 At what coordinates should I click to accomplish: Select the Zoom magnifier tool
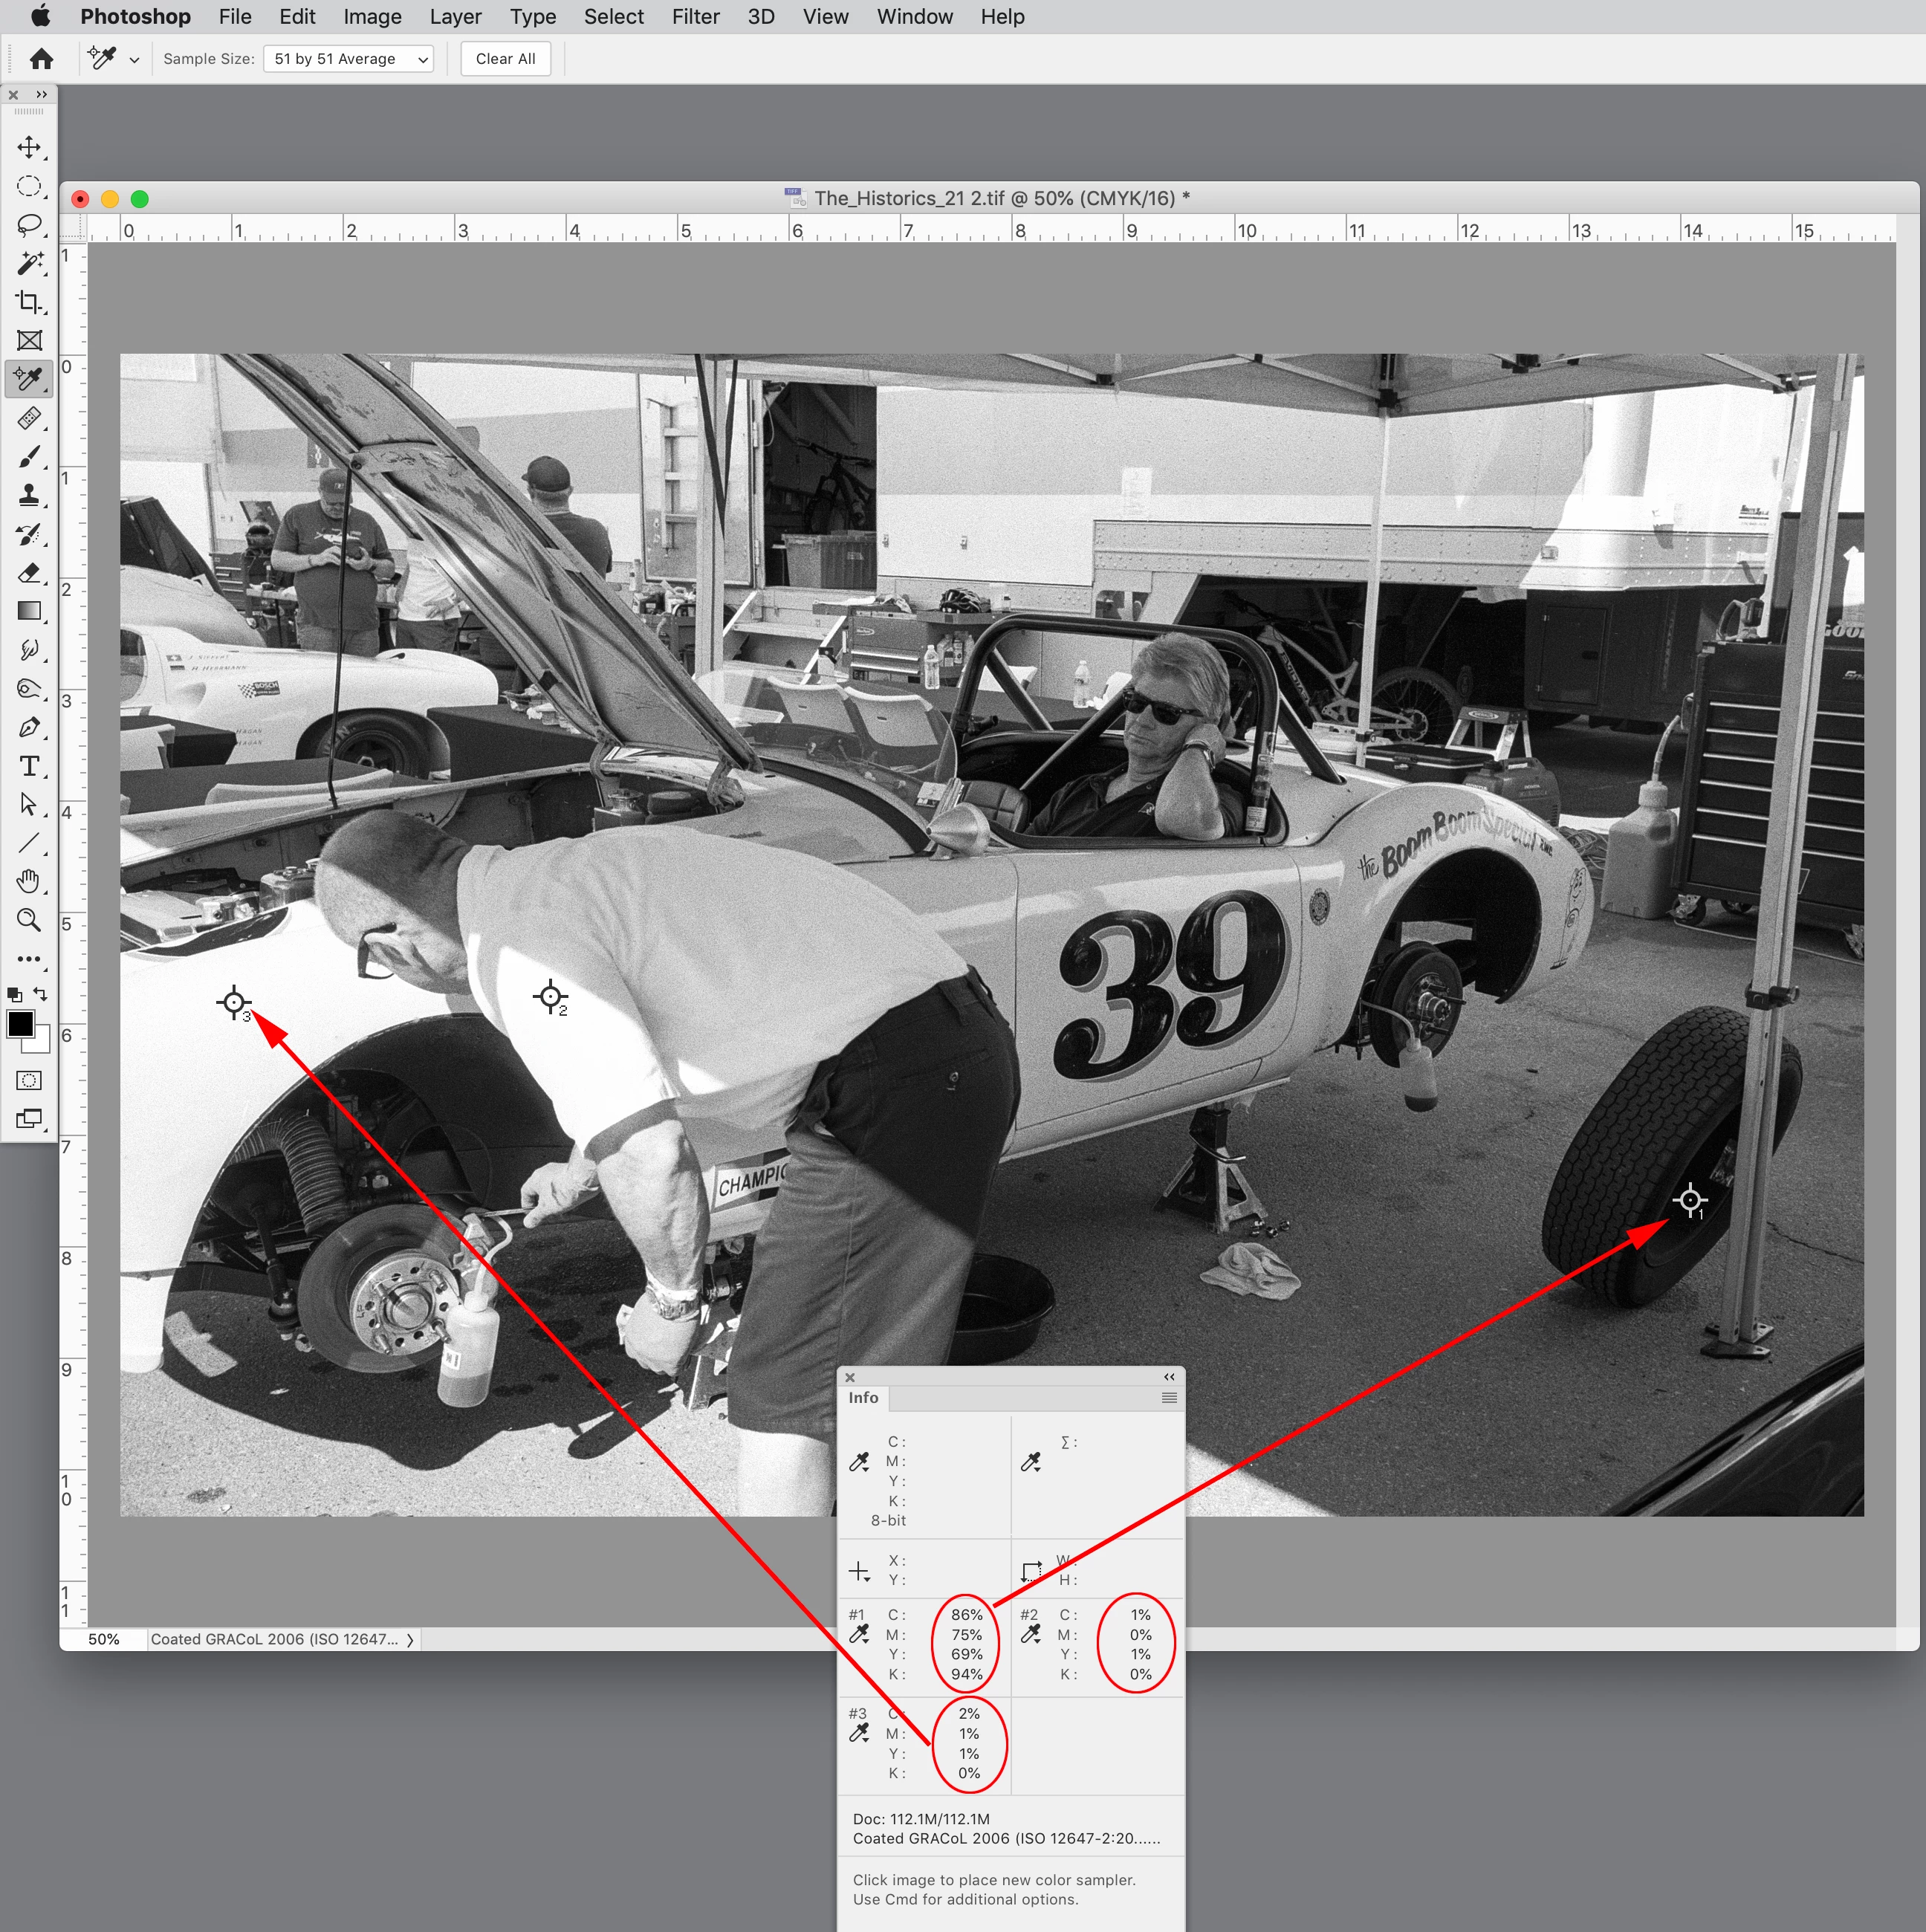pyautogui.click(x=29, y=920)
